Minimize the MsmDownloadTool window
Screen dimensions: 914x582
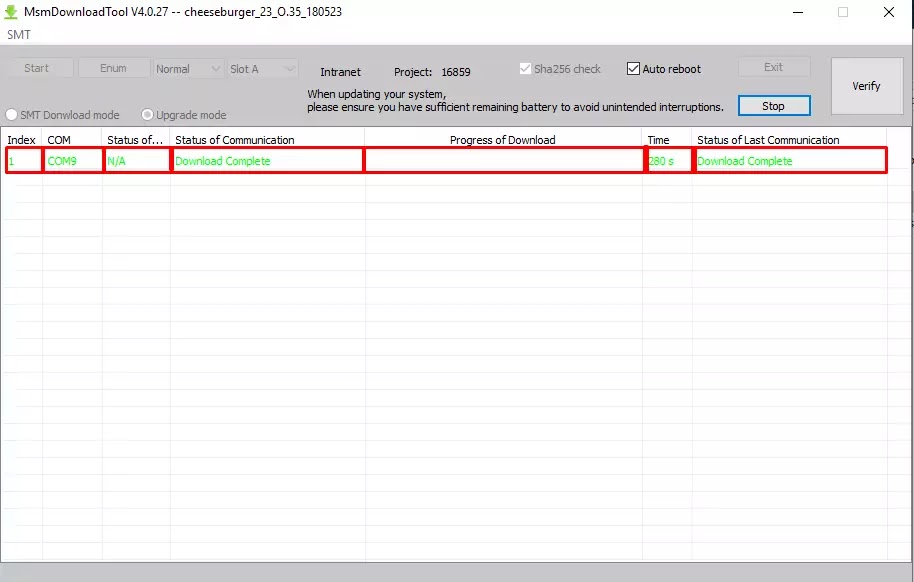pos(798,12)
